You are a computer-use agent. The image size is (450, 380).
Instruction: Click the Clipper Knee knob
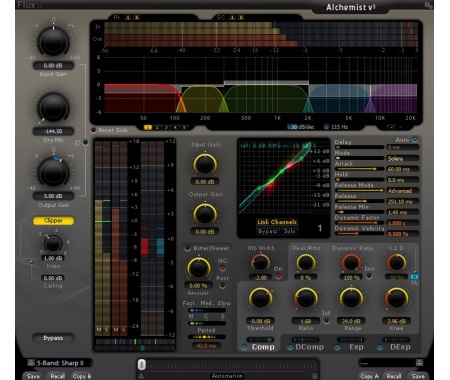point(53,244)
